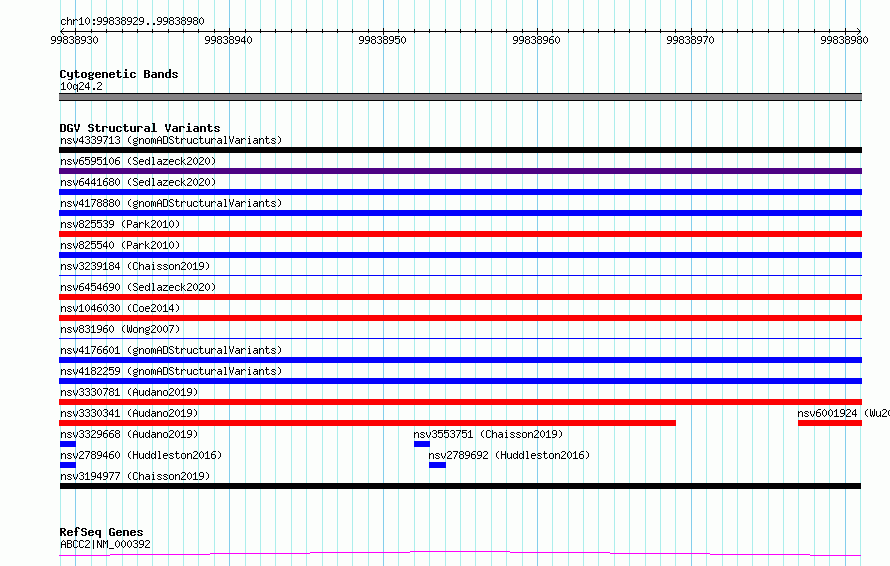Click the black nsv3194977 variant bar
Screen dimensions: 890x566
point(460,486)
